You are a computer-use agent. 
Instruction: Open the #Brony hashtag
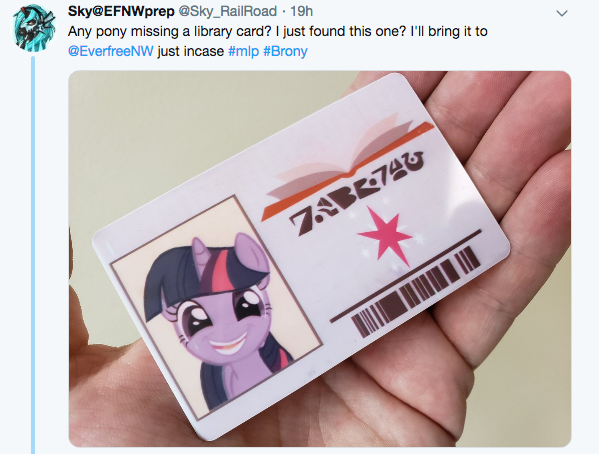click(x=285, y=51)
